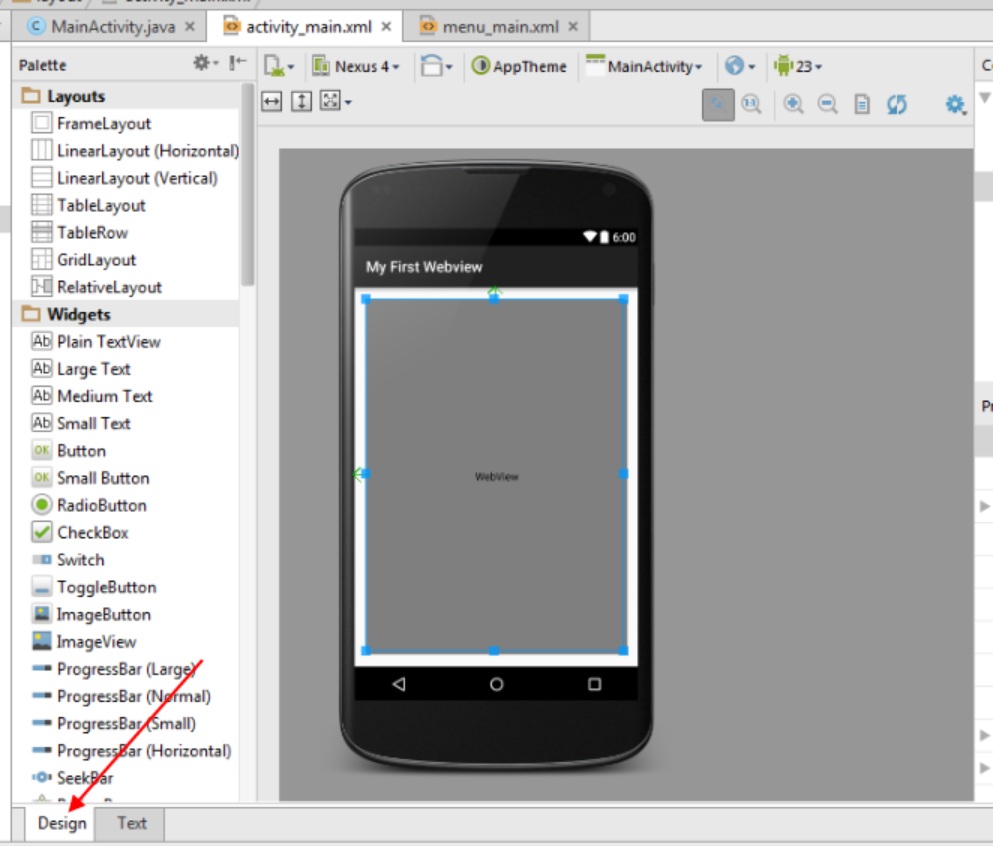Refresh the layout preview rendering
This screenshot has height=846, width=993.
pos(895,104)
